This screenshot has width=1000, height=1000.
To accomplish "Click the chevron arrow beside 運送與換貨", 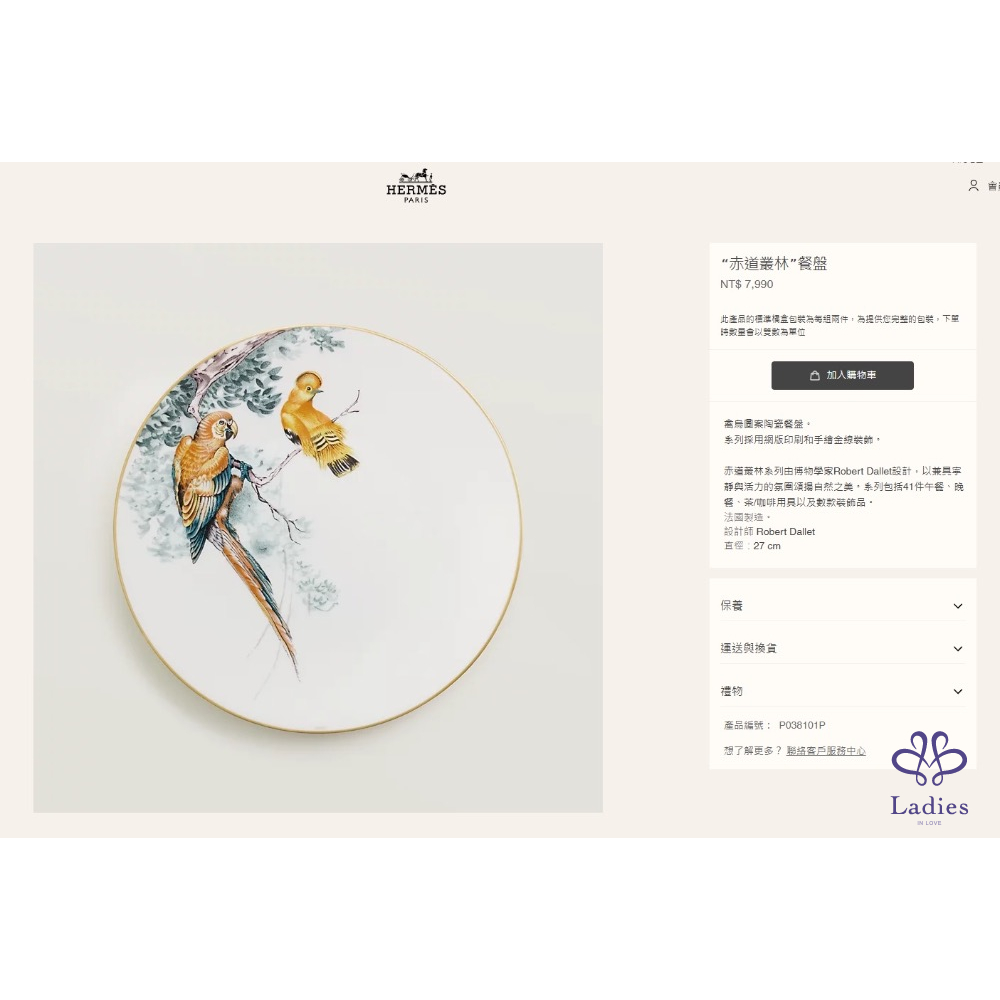I will (957, 649).
